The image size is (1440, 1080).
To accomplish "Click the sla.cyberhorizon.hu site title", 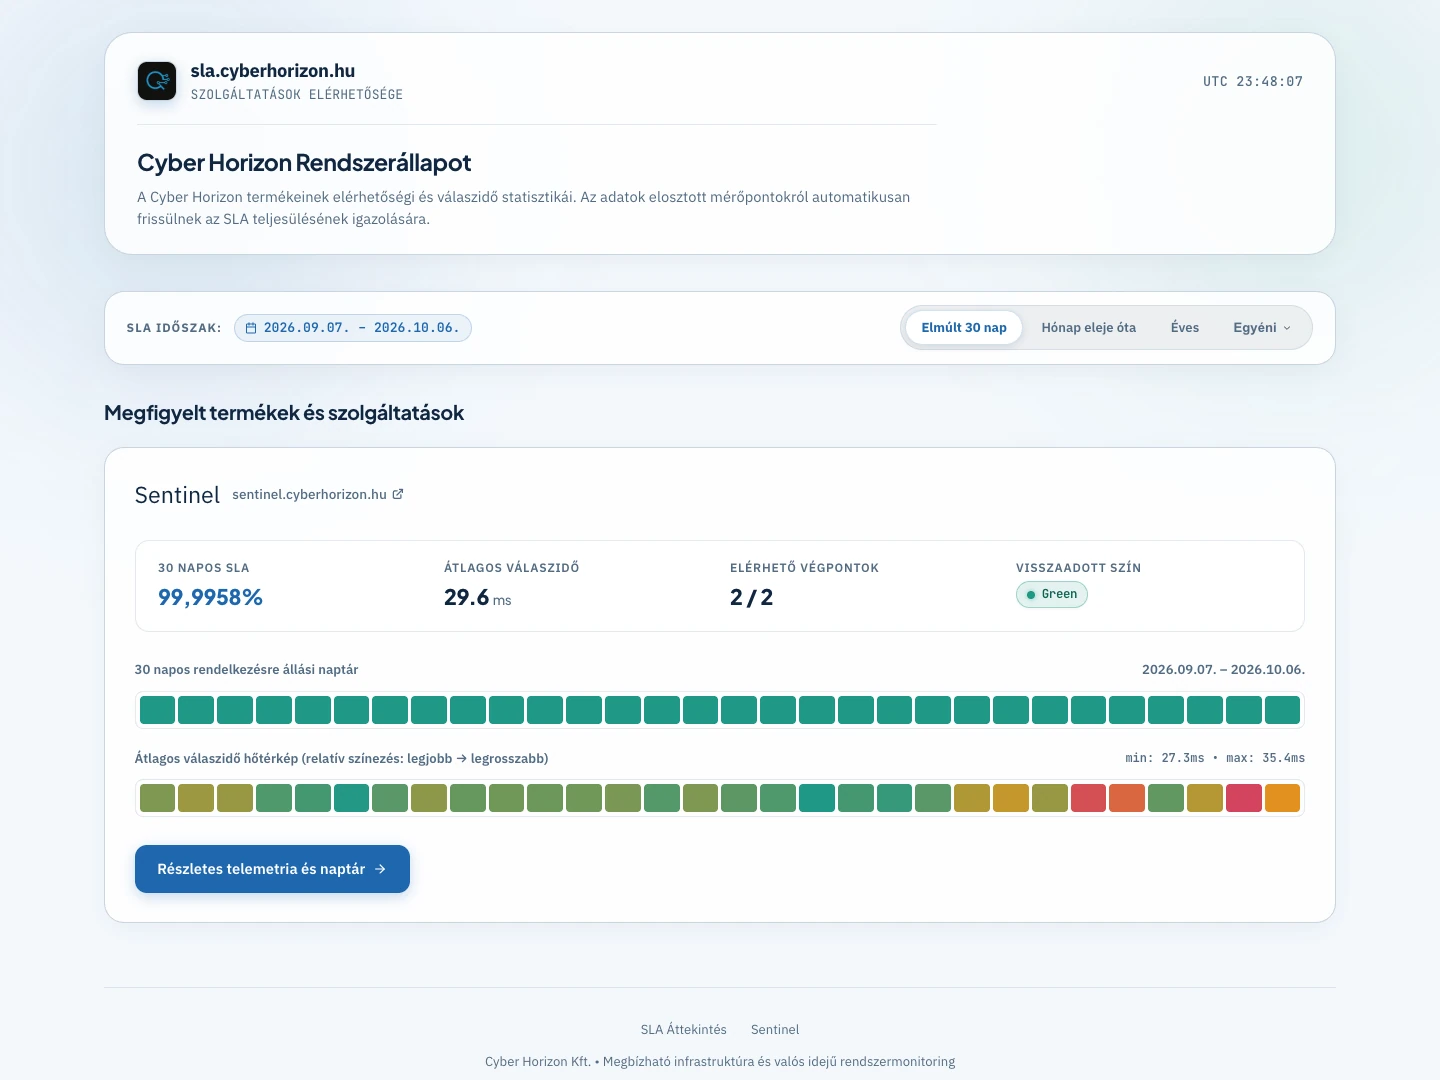I will coord(273,71).
